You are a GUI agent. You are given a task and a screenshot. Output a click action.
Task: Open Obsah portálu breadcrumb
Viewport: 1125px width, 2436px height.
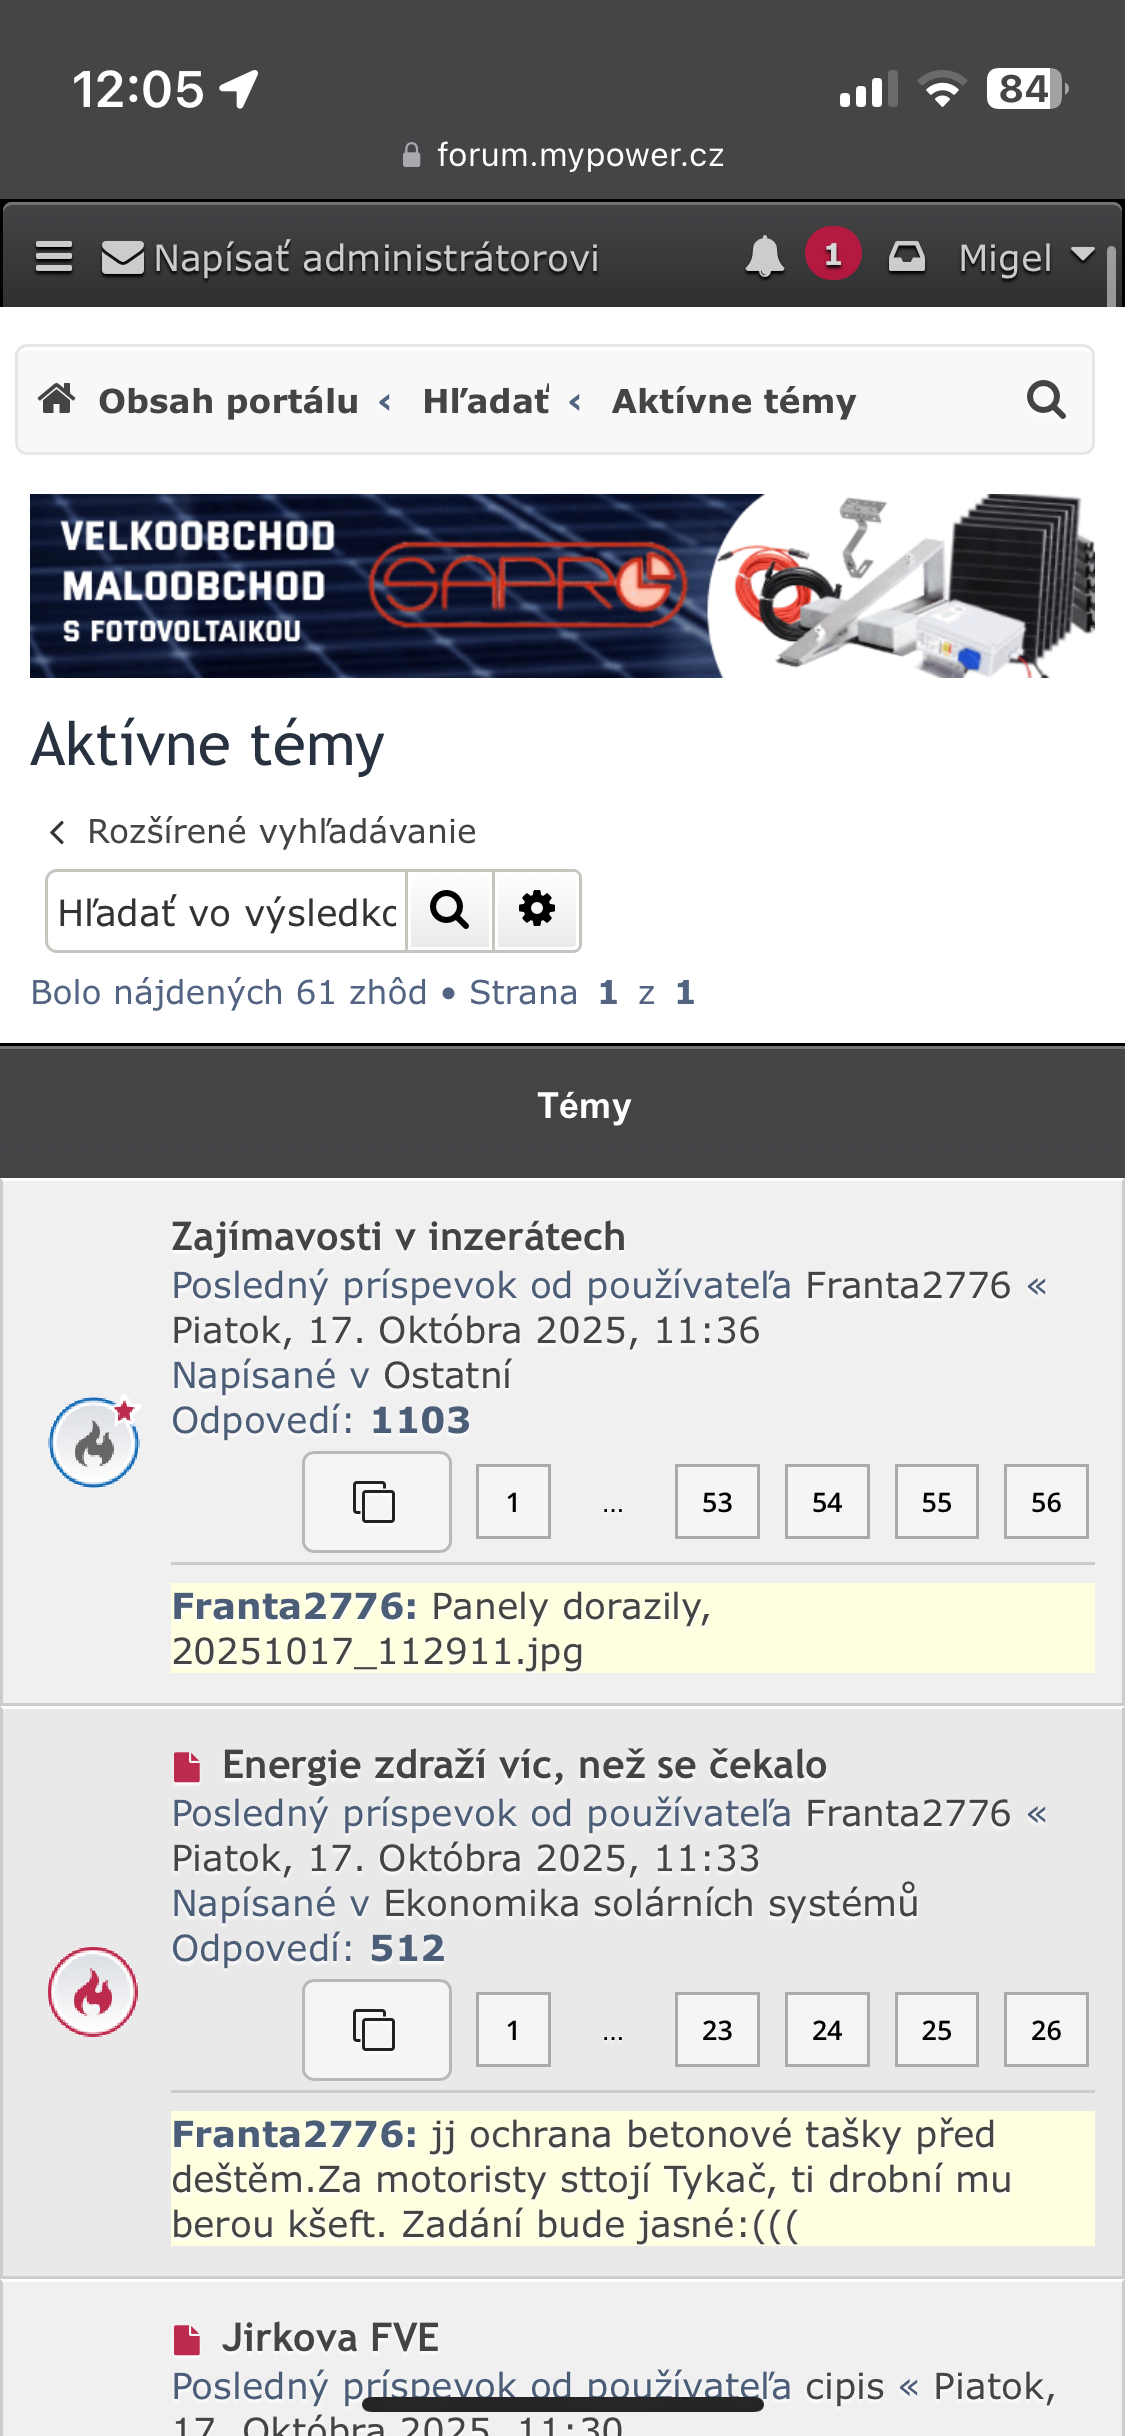228,401
